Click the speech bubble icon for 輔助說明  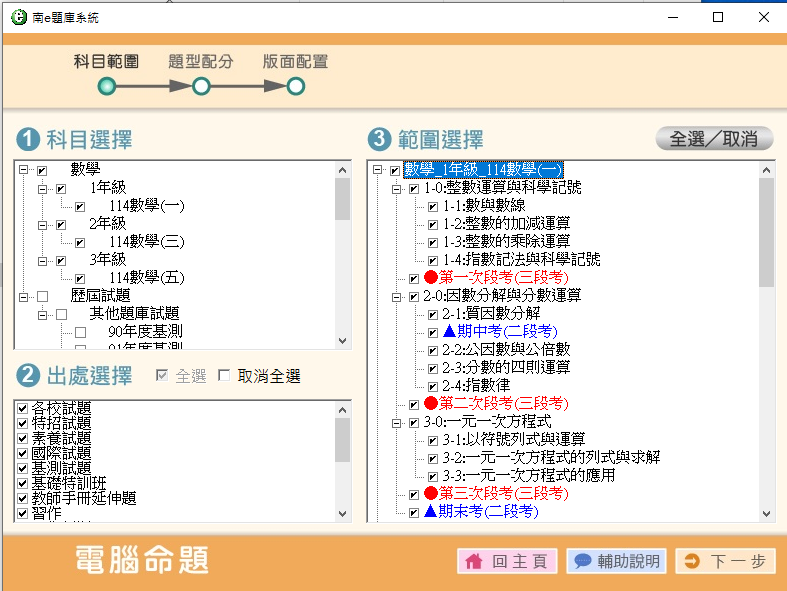[x=582, y=562]
